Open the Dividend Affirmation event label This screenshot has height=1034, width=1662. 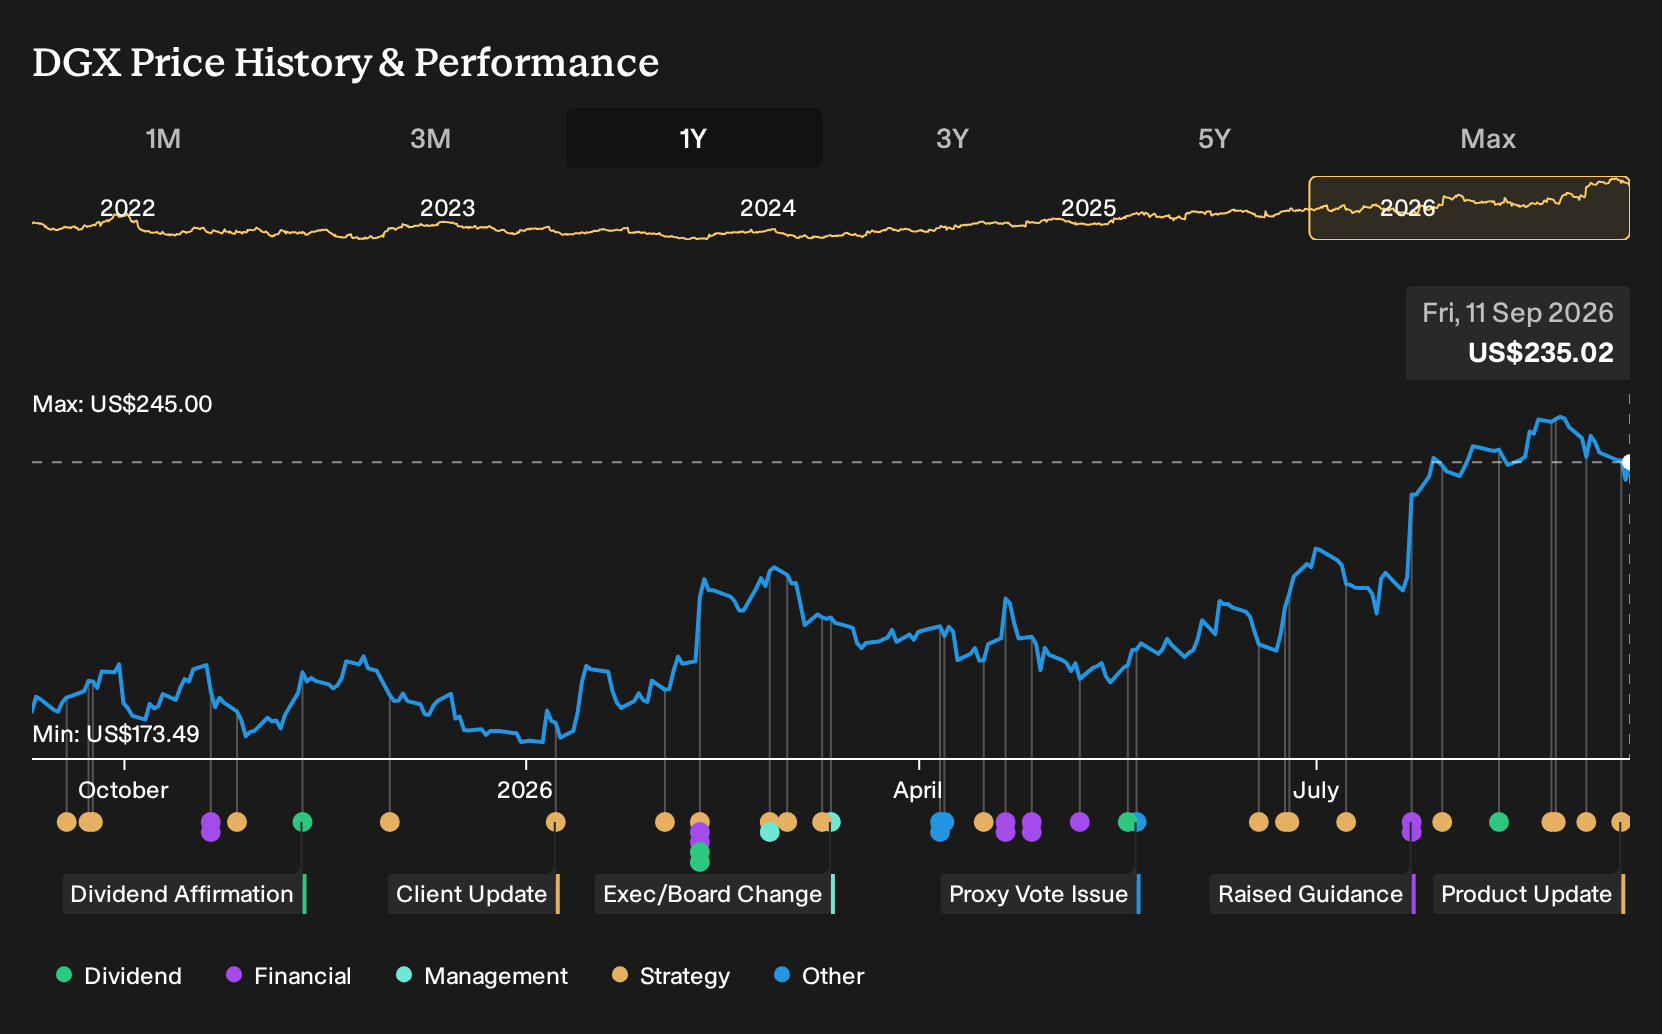click(185, 894)
